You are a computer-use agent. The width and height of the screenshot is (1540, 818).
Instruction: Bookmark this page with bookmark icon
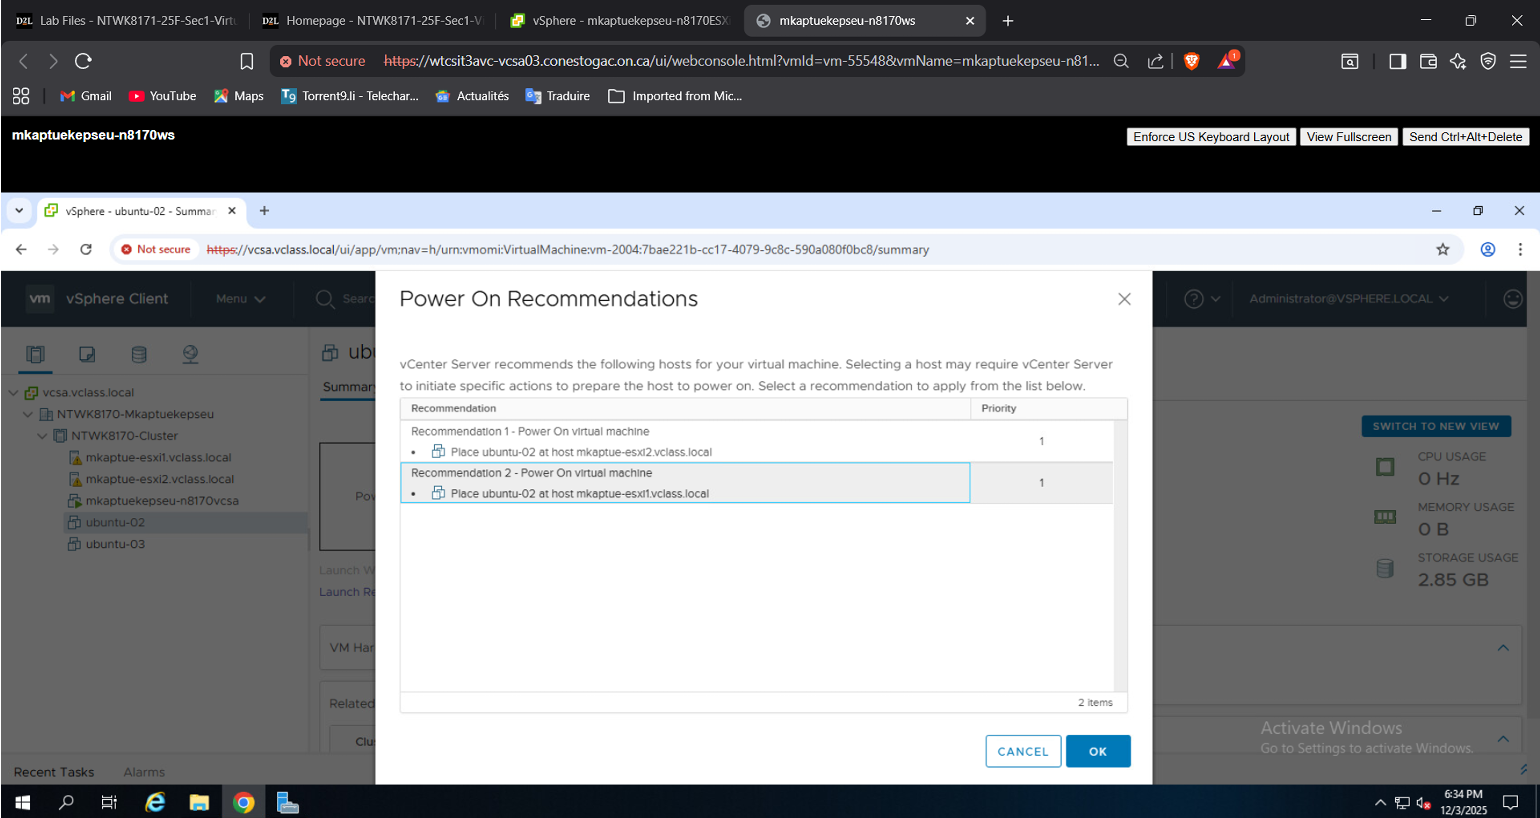247,61
